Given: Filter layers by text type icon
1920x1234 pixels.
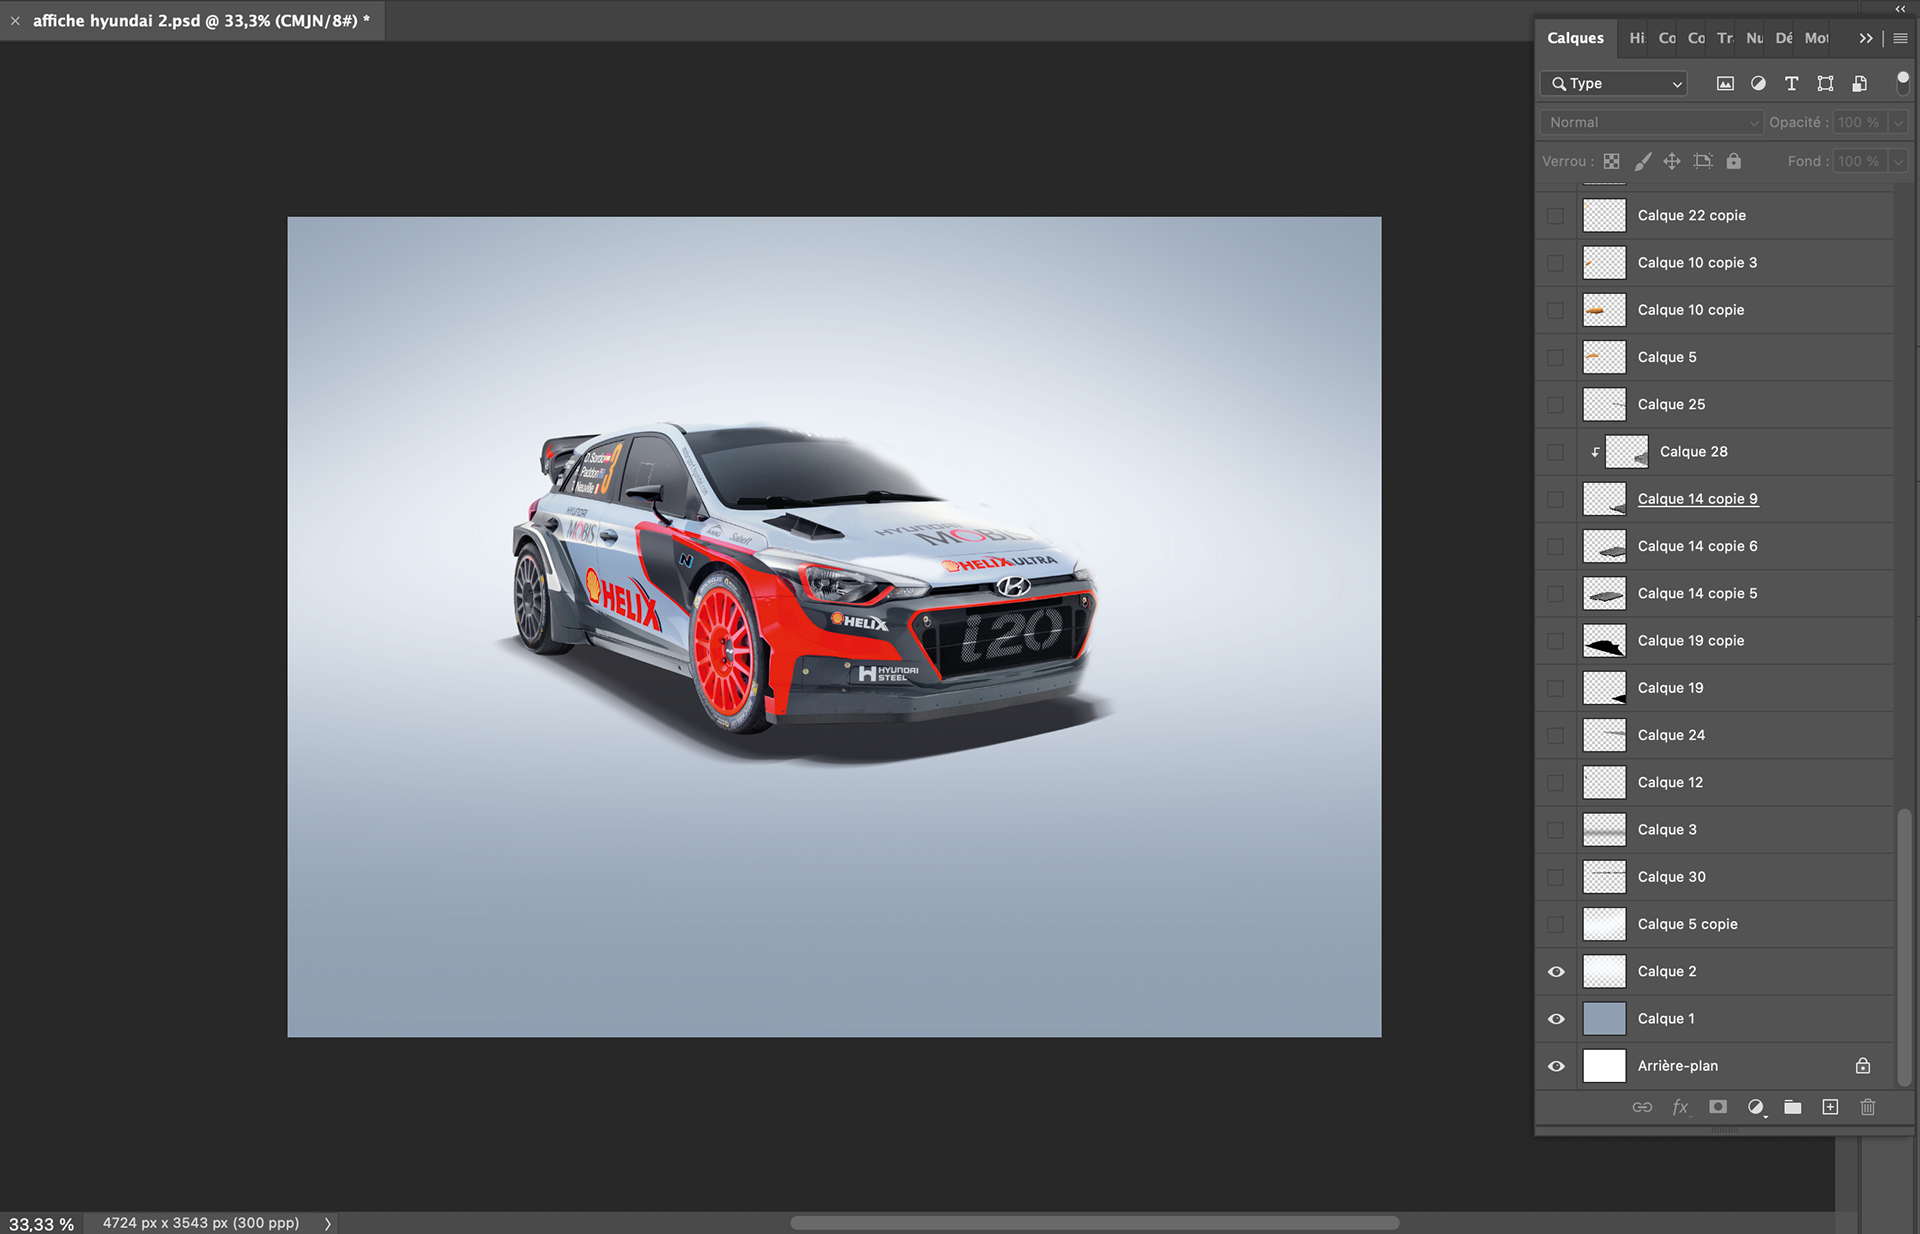Looking at the screenshot, I should click(1791, 84).
